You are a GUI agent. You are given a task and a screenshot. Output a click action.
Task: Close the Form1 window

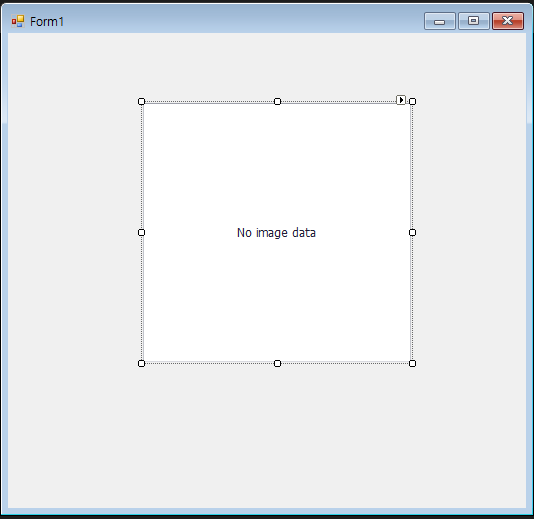[508, 21]
